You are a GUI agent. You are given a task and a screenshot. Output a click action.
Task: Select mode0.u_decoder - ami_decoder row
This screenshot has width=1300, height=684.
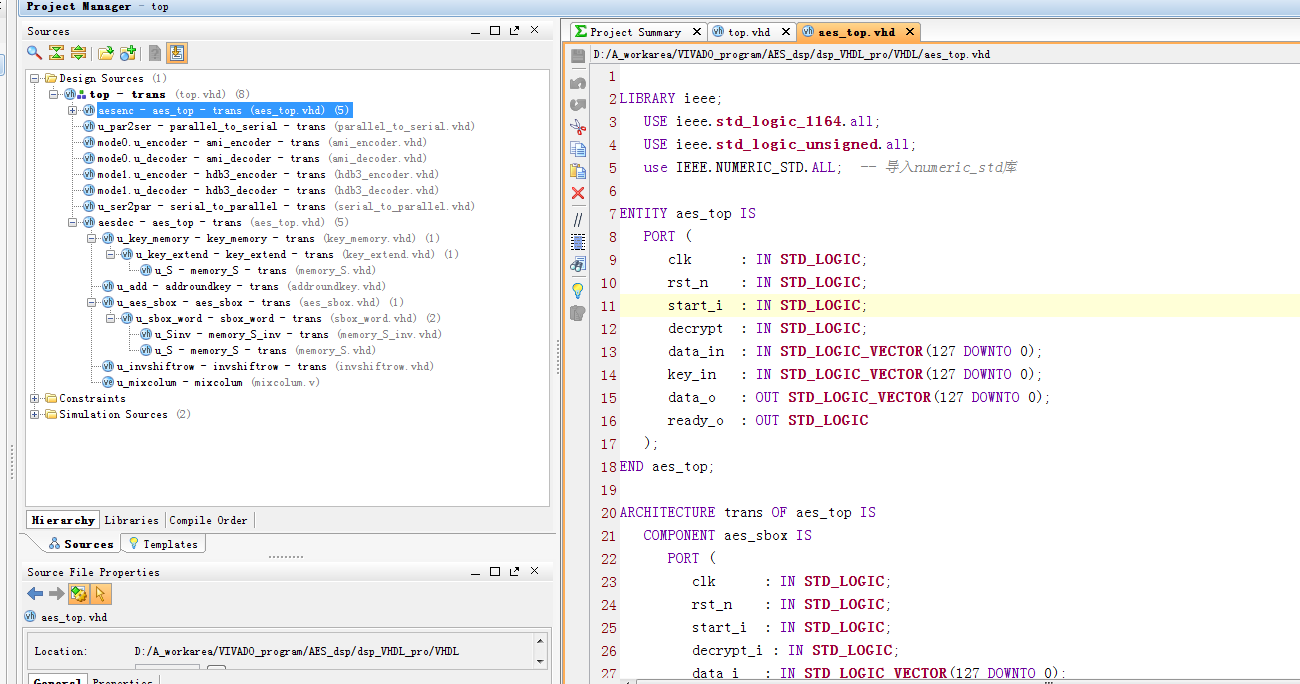(255, 158)
